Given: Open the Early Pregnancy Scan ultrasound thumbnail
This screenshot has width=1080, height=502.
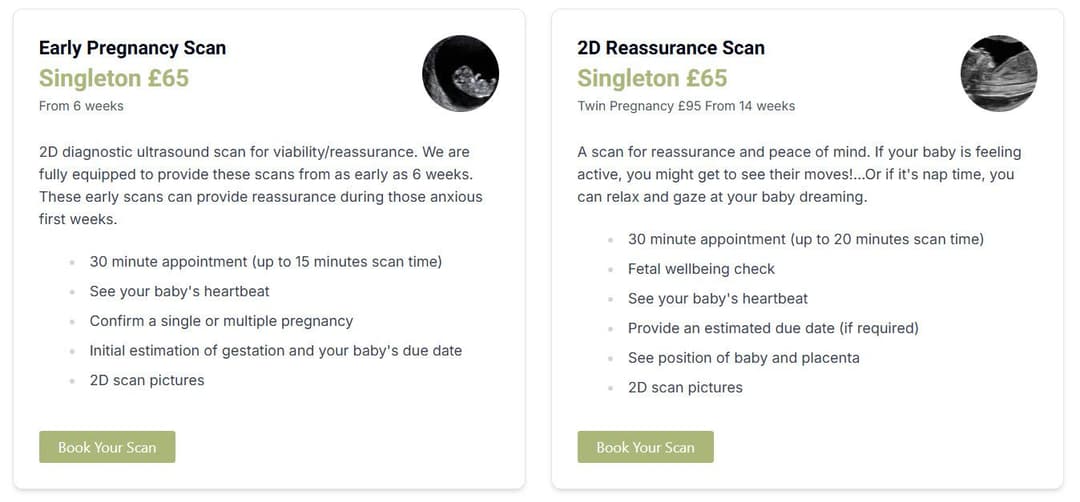Looking at the screenshot, I should (460, 73).
